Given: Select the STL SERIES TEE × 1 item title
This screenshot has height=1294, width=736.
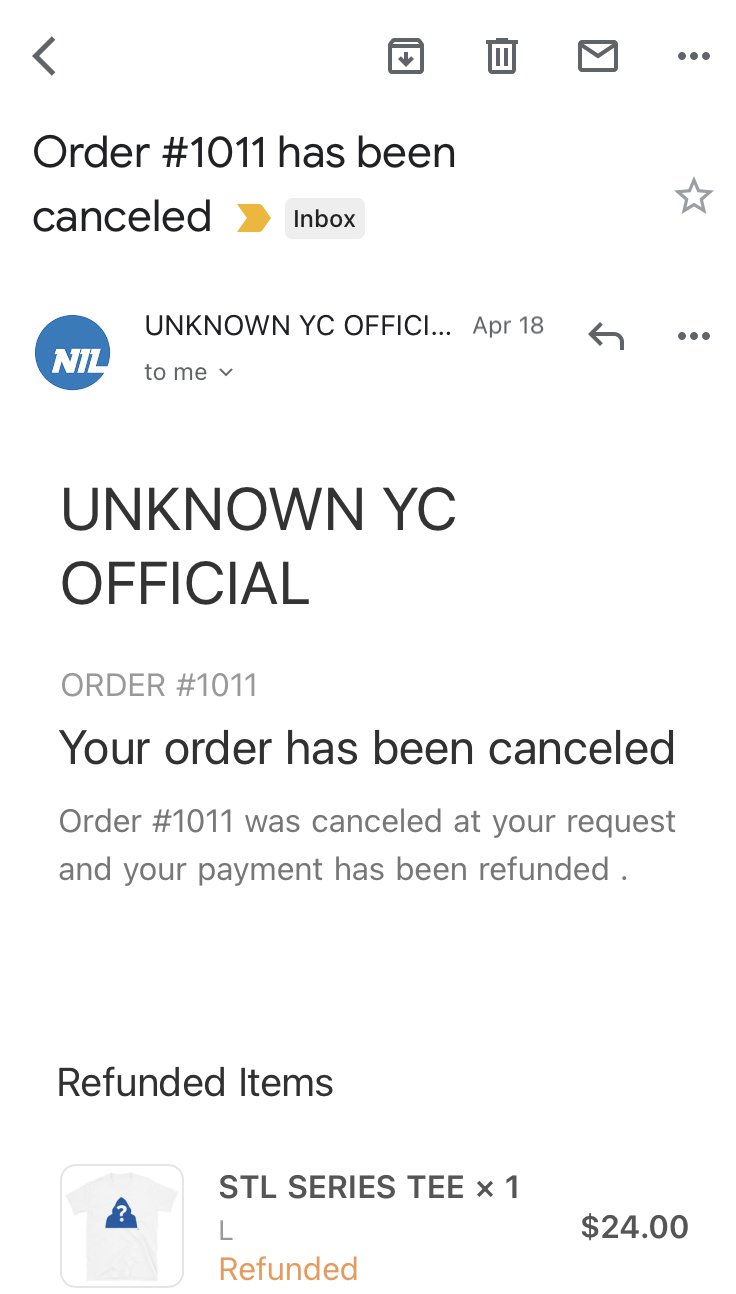Looking at the screenshot, I should point(369,1187).
